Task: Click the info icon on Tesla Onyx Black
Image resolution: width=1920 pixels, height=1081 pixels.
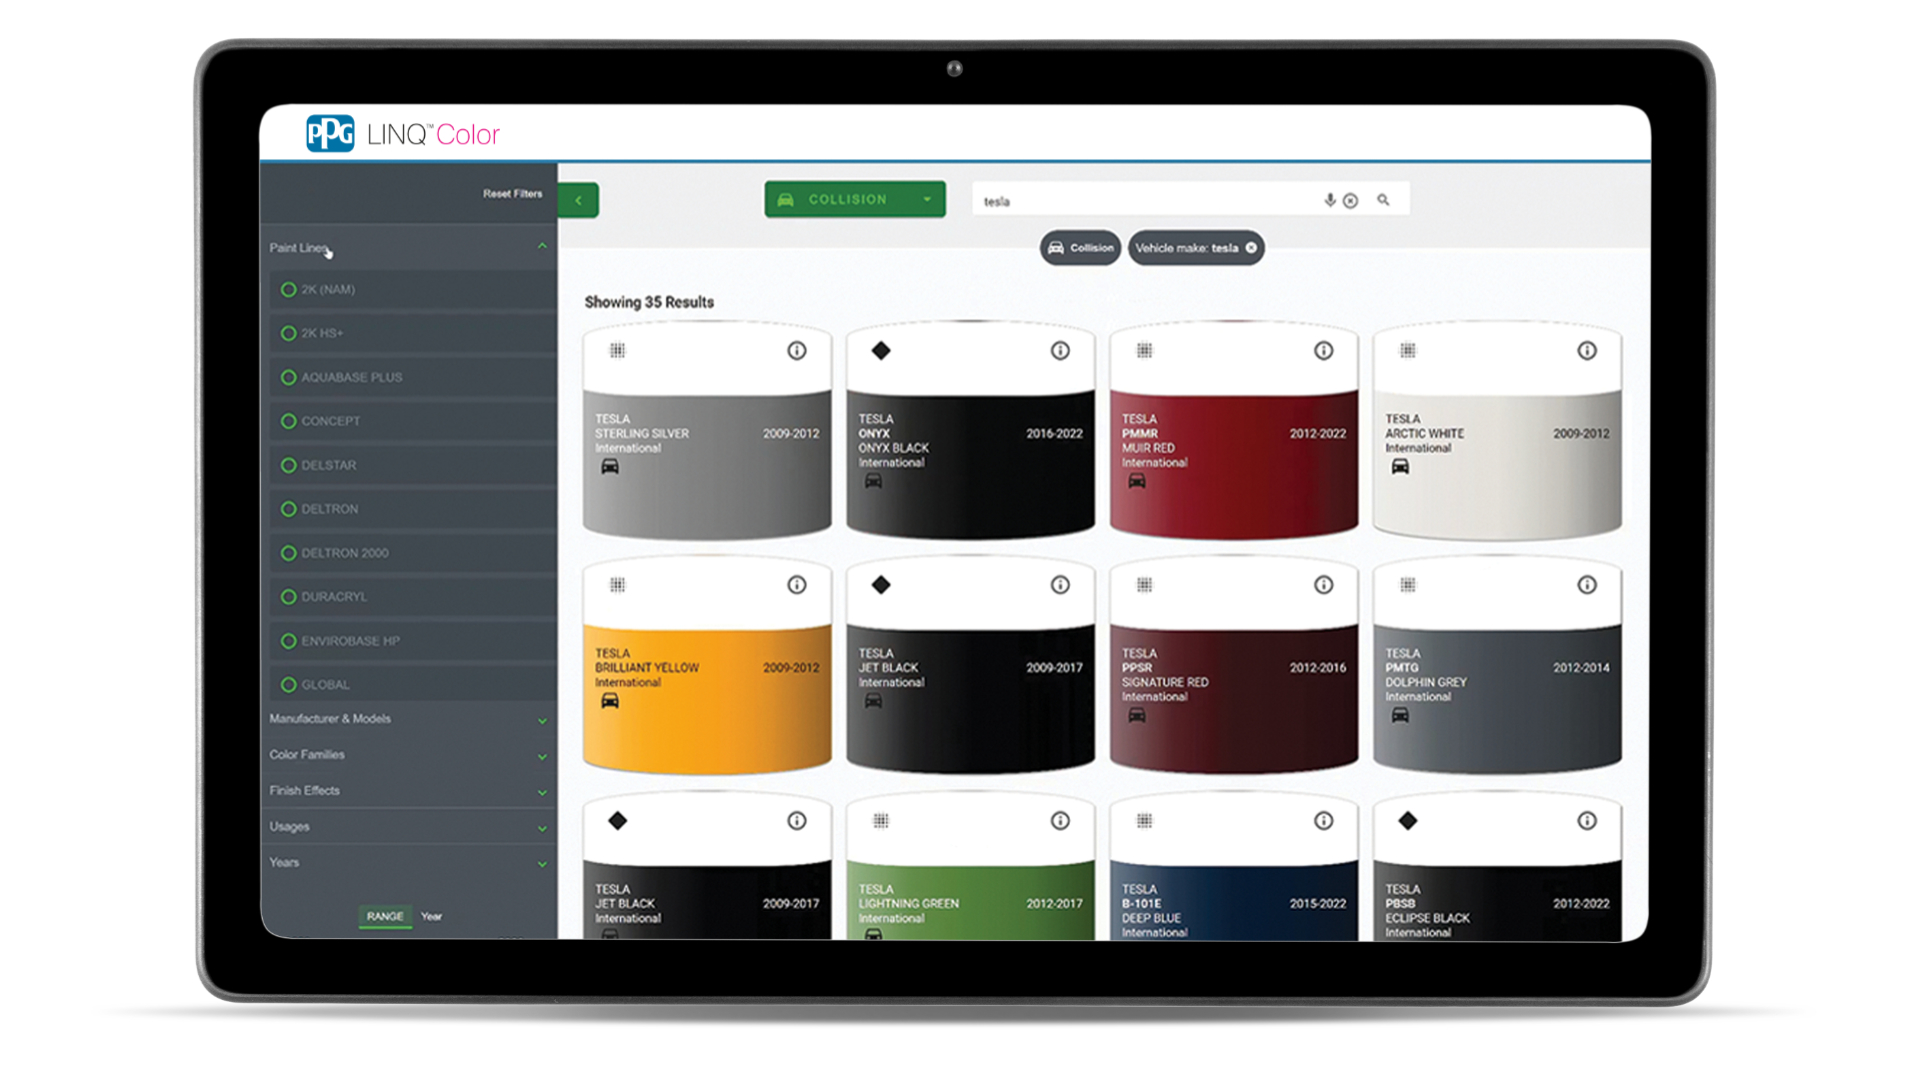Action: click(1062, 351)
